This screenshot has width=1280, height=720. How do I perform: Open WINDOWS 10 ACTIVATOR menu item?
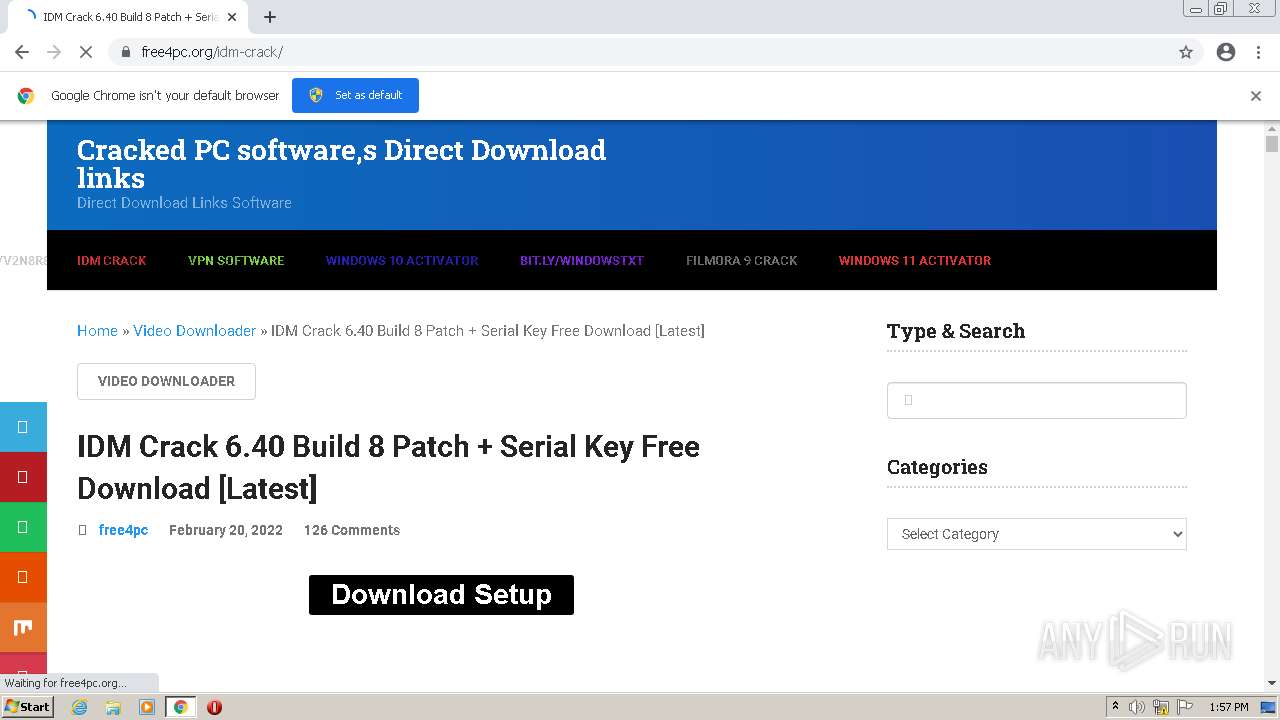tap(402, 260)
